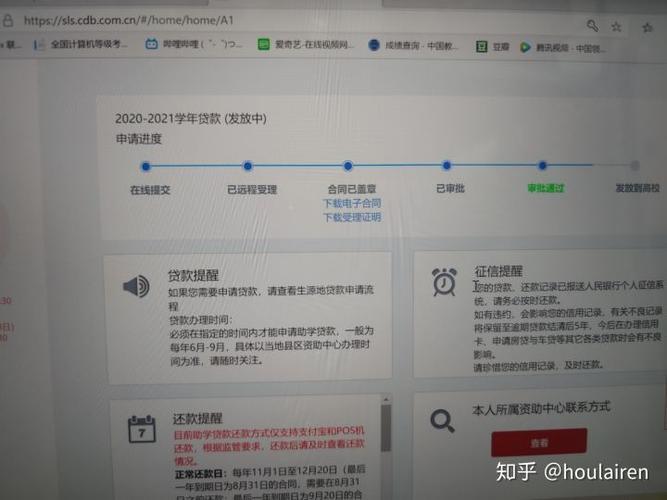Open the favorites list star icon at far right
The image size is (667, 500).
tap(647, 28)
